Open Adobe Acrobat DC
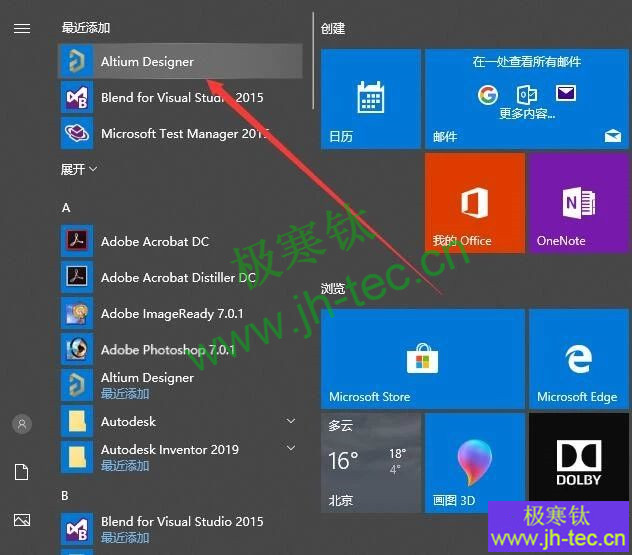This screenshot has height=555, width=632. click(x=180, y=241)
